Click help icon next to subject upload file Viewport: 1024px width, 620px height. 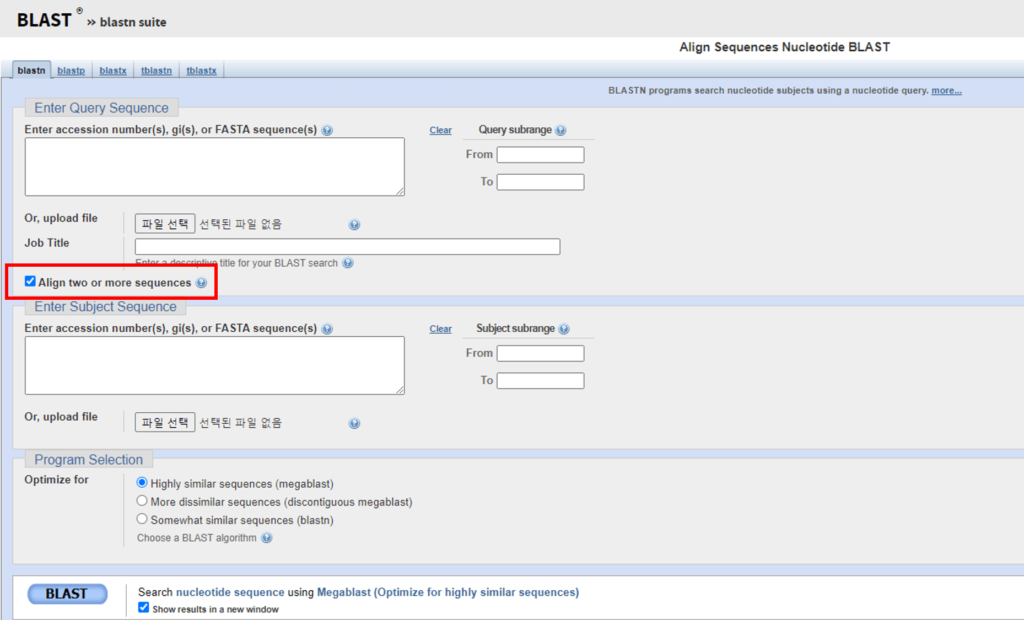pyautogui.click(x=354, y=423)
